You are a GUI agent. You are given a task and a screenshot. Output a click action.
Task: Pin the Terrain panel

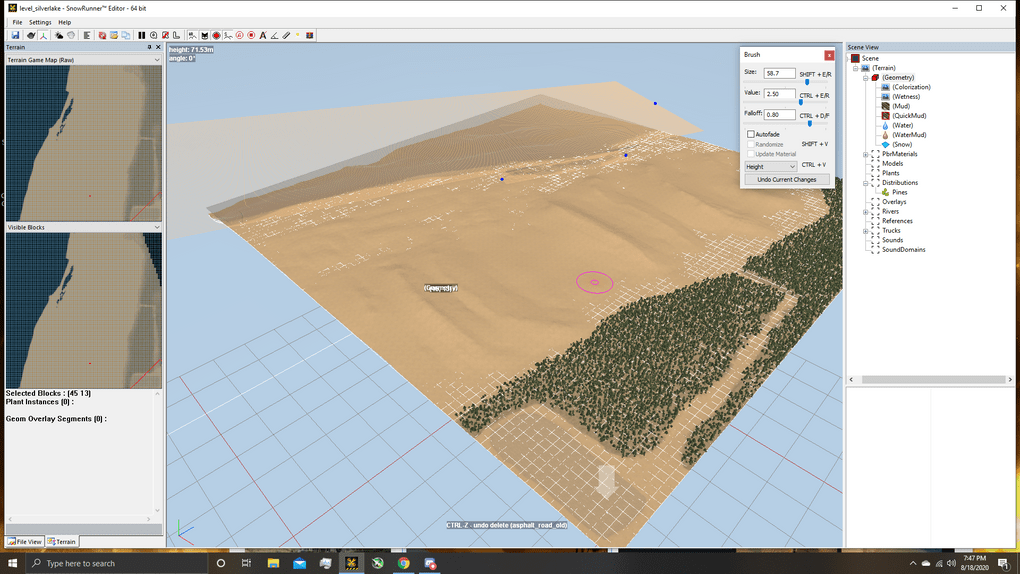pos(149,47)
